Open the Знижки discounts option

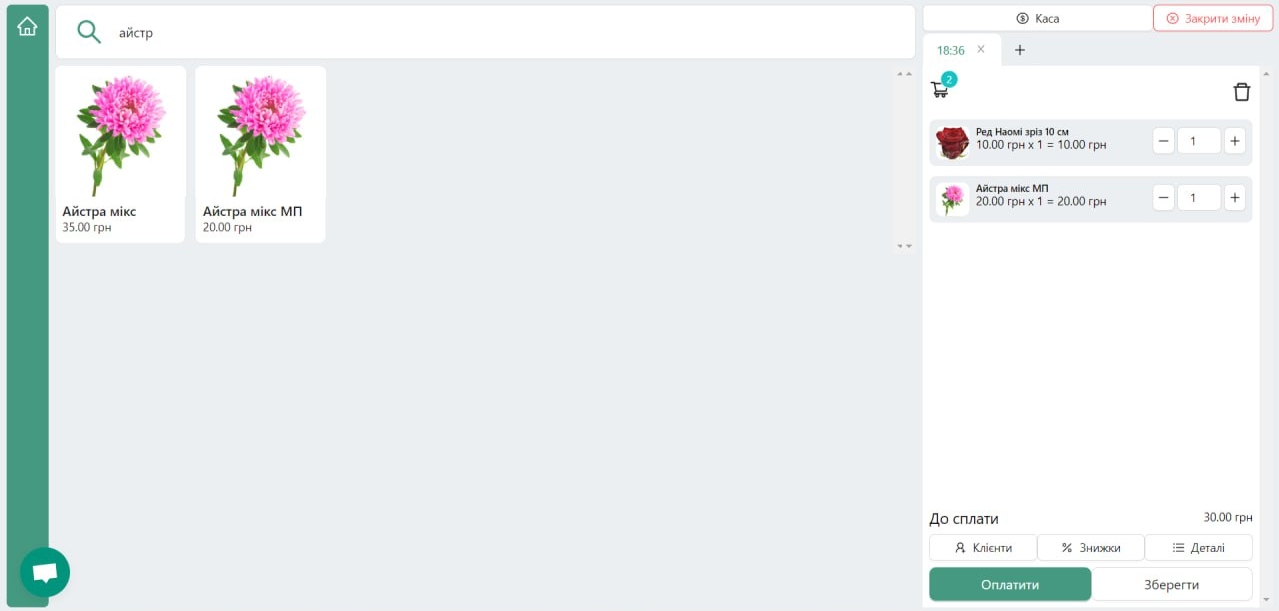point(1091,548)
